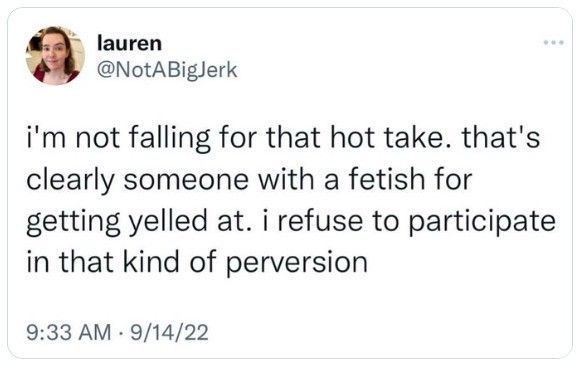The width and height of the screenshot is (584, 367).
Task: Click the display name lauren
Action: [x=129, y=43]
